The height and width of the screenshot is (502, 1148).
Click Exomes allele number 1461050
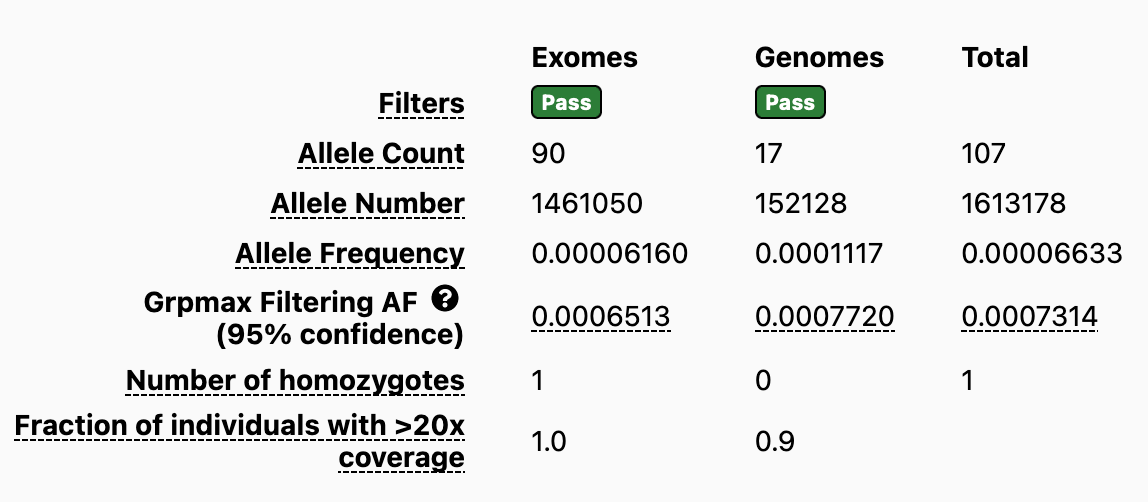587,203
